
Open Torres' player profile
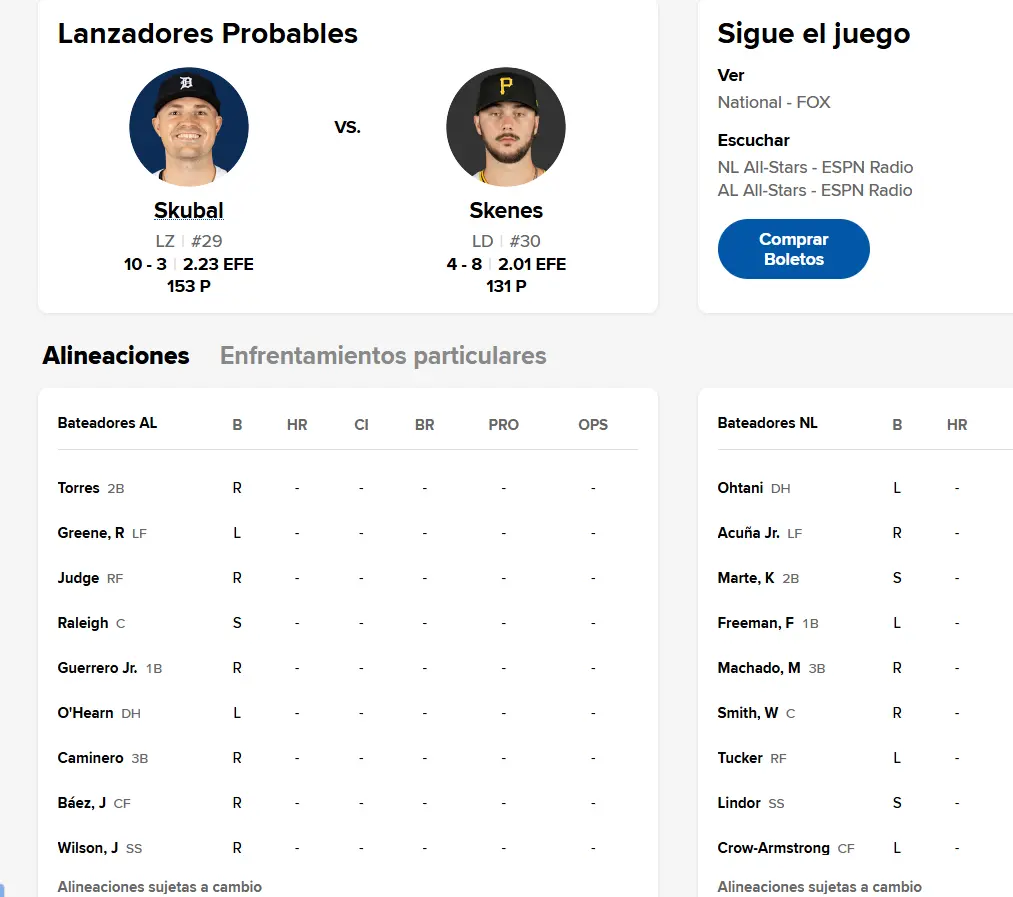pos(78,488)
